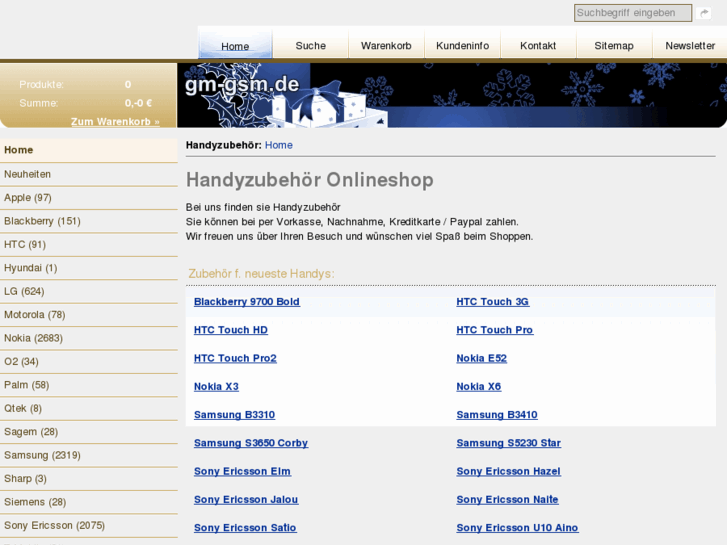Open the Samsung S5230 Star link
727x545 pixels.
pos(509,443)
